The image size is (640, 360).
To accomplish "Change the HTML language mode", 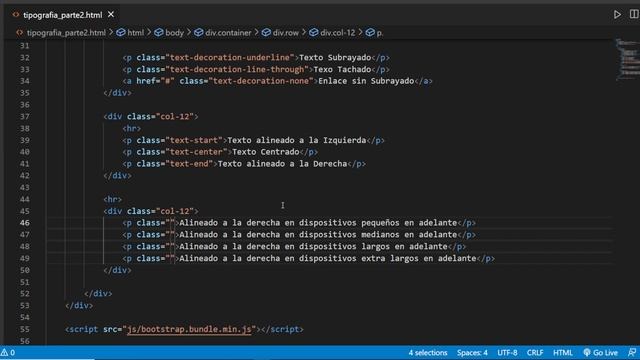I will pyautogui.click(x=562, y=353).
